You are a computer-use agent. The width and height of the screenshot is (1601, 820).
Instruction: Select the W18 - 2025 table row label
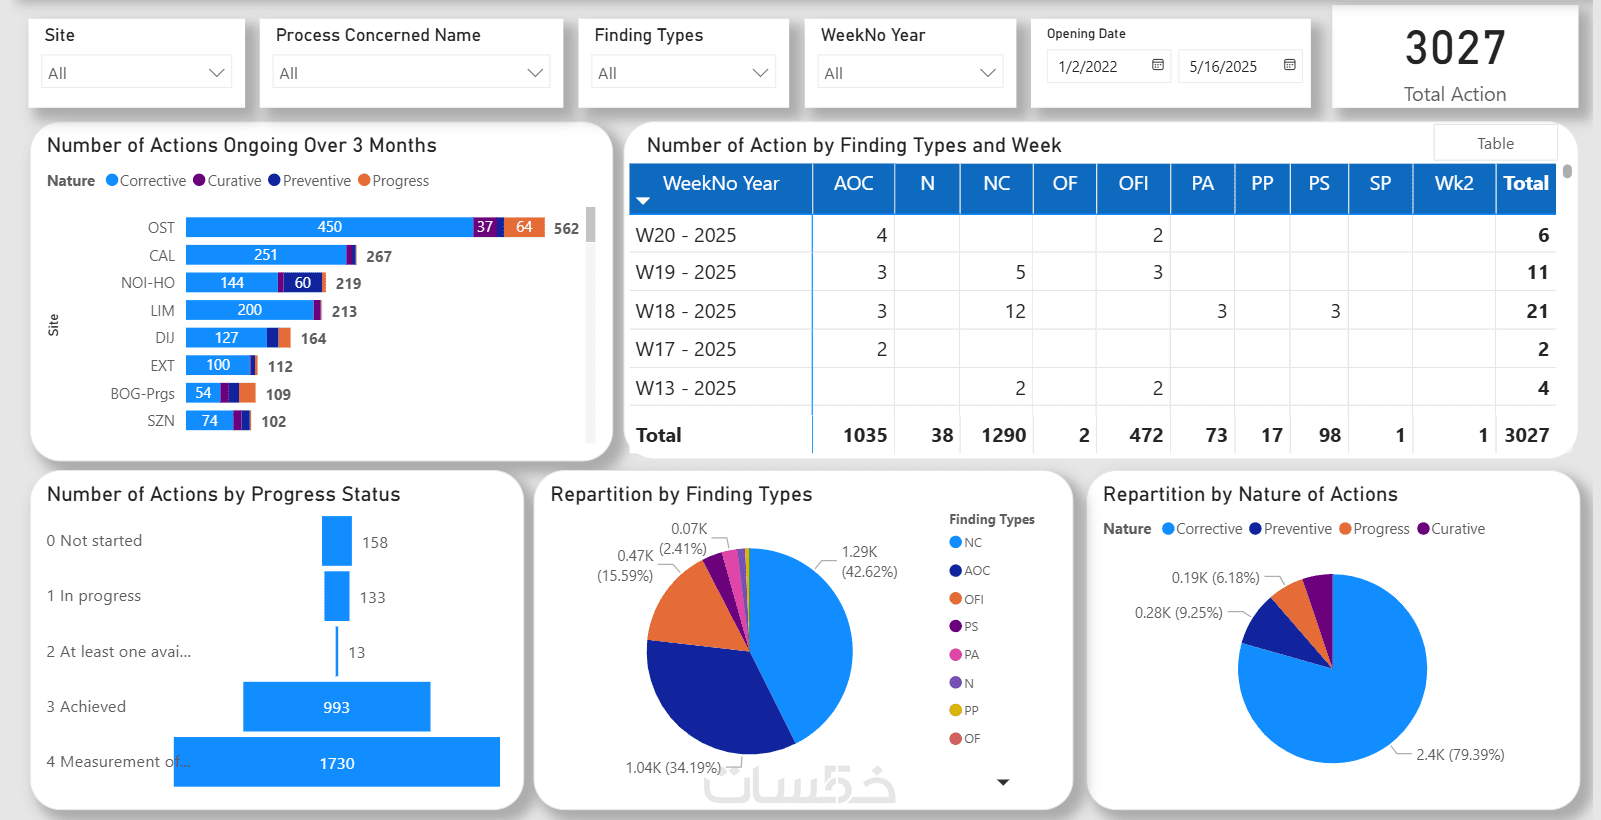[686, 311]
